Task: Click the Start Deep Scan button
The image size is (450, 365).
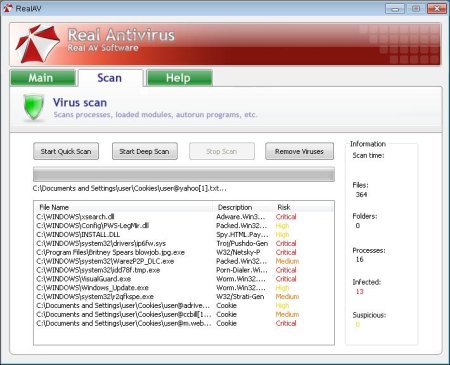Action: [145, 151]
